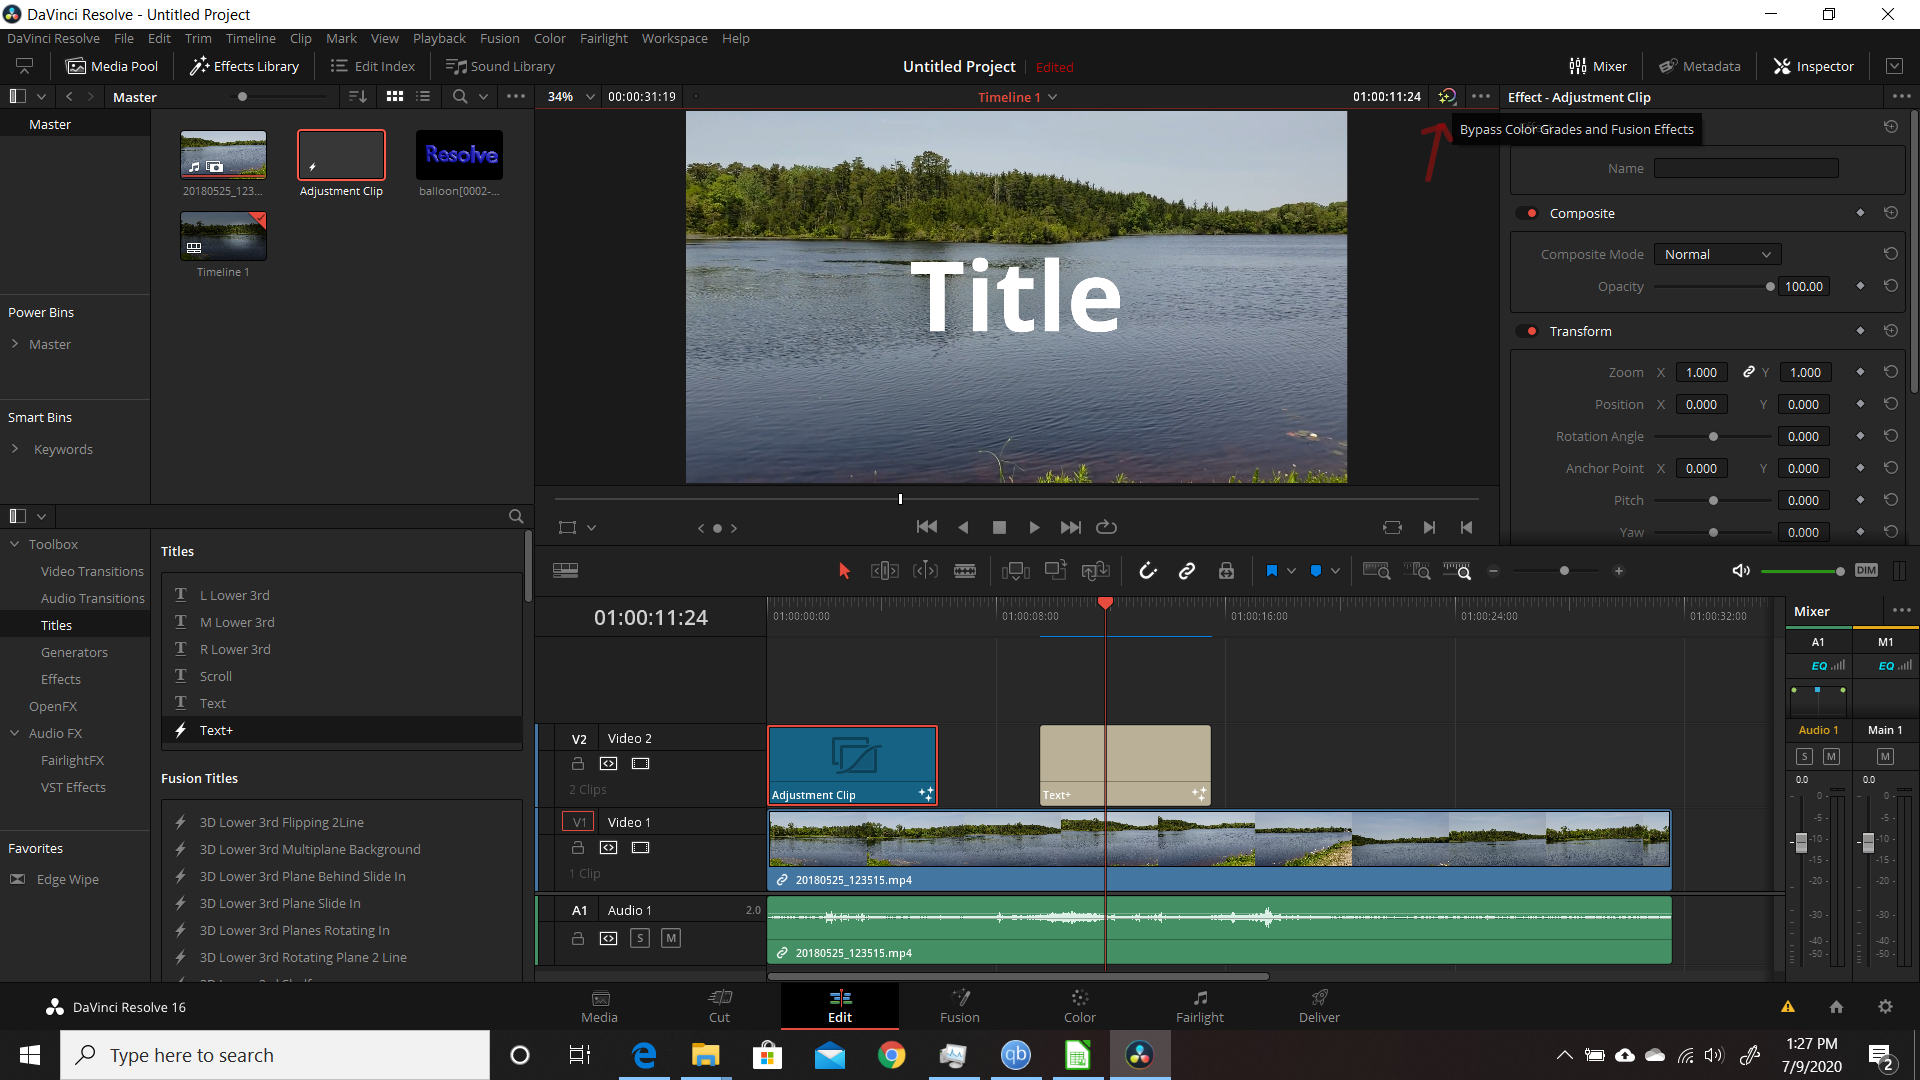Click the blue Marker icon
This screenshot has width=1920, height=1080.
[1316, 570]
